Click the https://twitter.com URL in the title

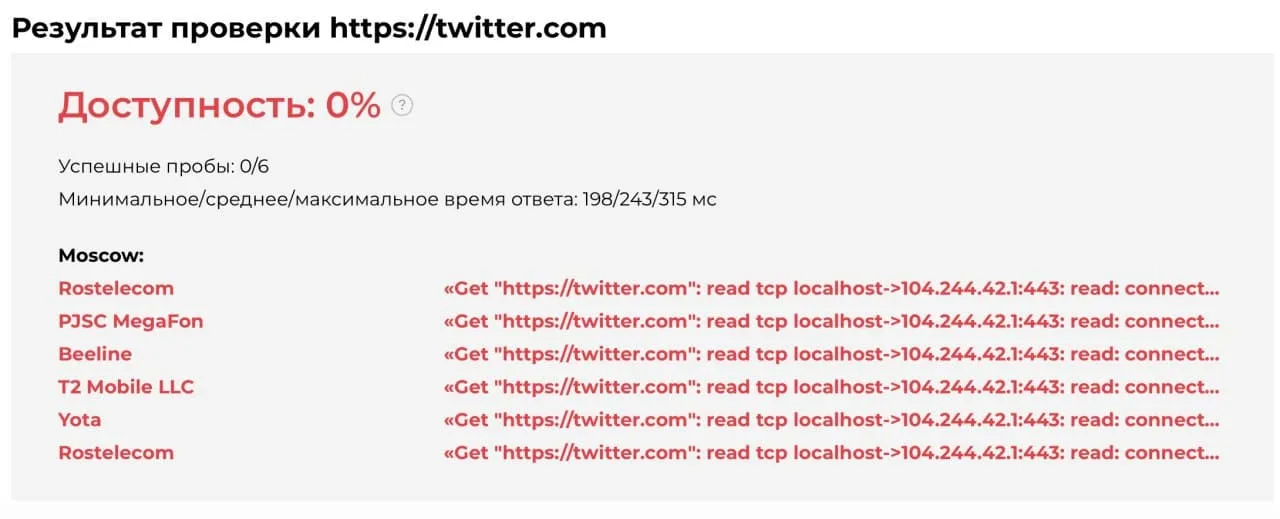[468, 27]
